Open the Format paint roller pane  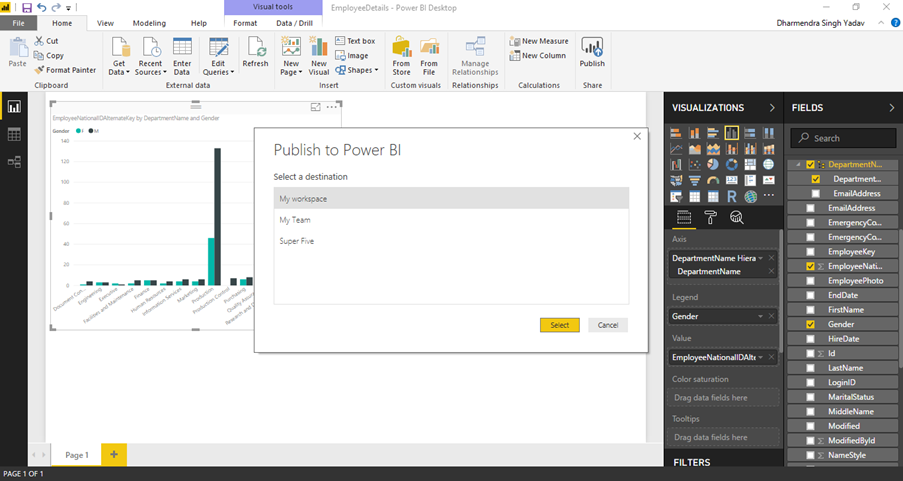(711, 217)
